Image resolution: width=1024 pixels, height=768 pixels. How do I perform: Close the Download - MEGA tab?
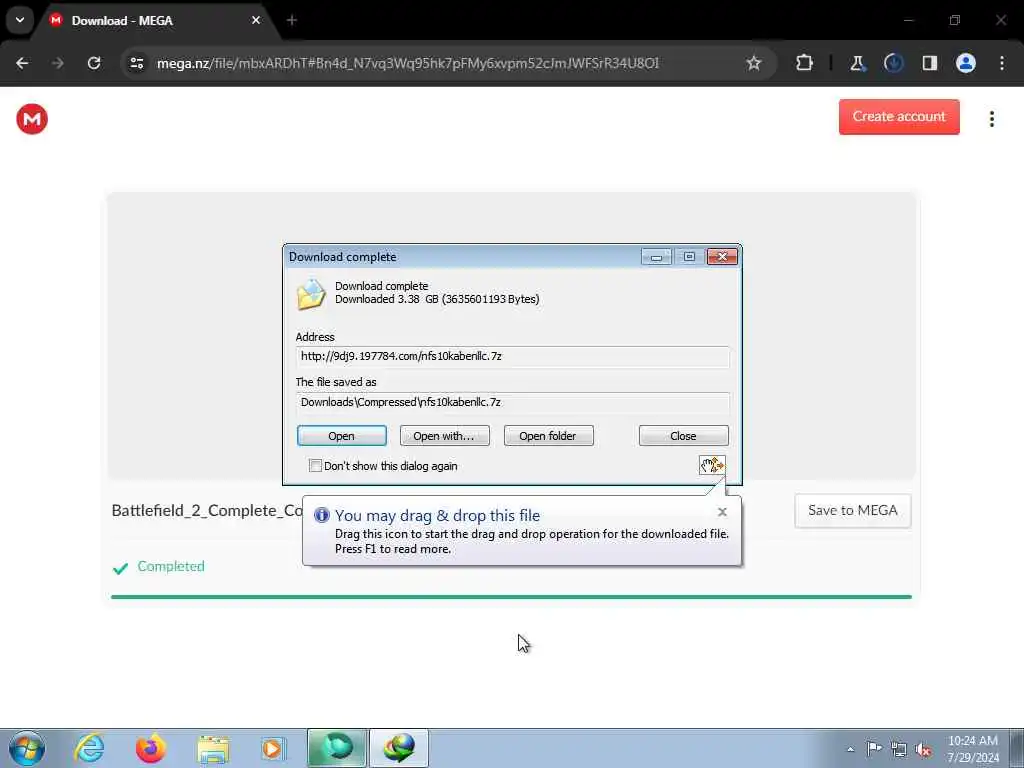[256, 20]
